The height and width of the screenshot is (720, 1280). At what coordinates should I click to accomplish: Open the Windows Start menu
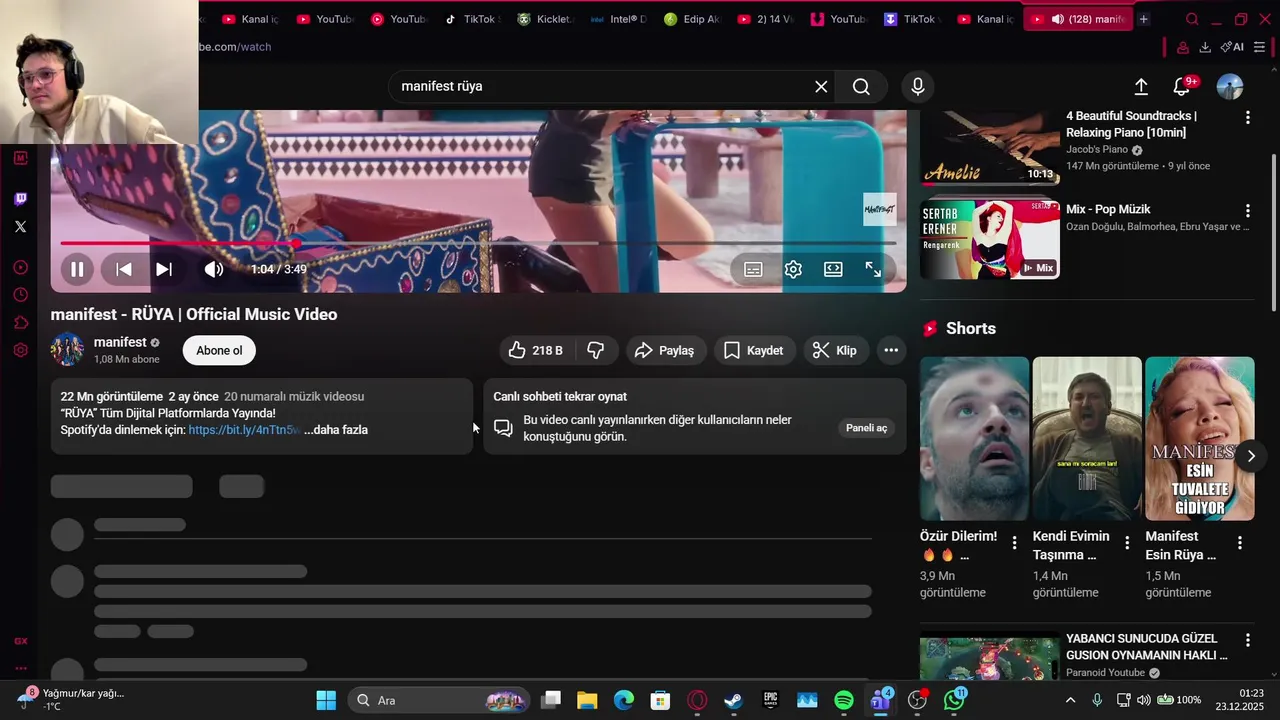326,700
